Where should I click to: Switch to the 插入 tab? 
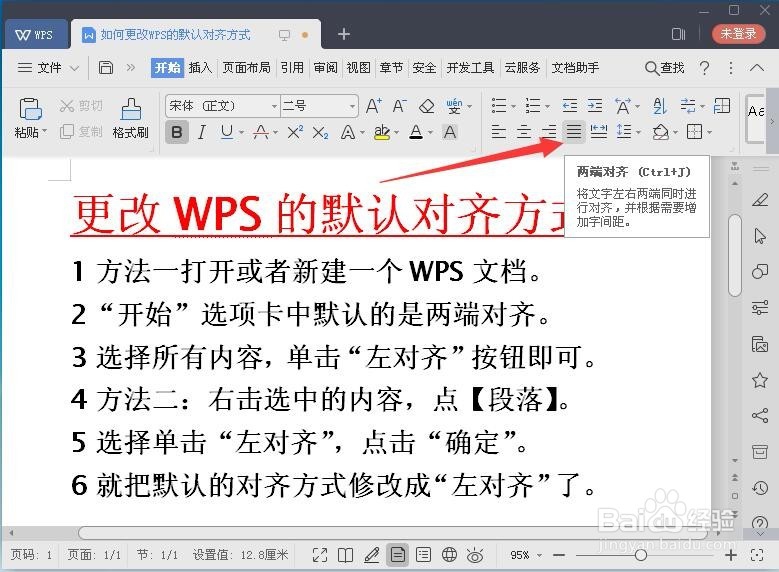200,68
